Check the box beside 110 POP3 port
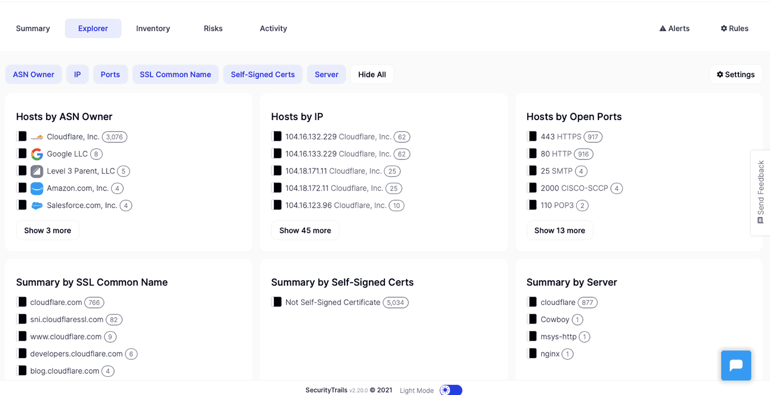The height and width of the screenshot is (395, 770). [532, 205]
